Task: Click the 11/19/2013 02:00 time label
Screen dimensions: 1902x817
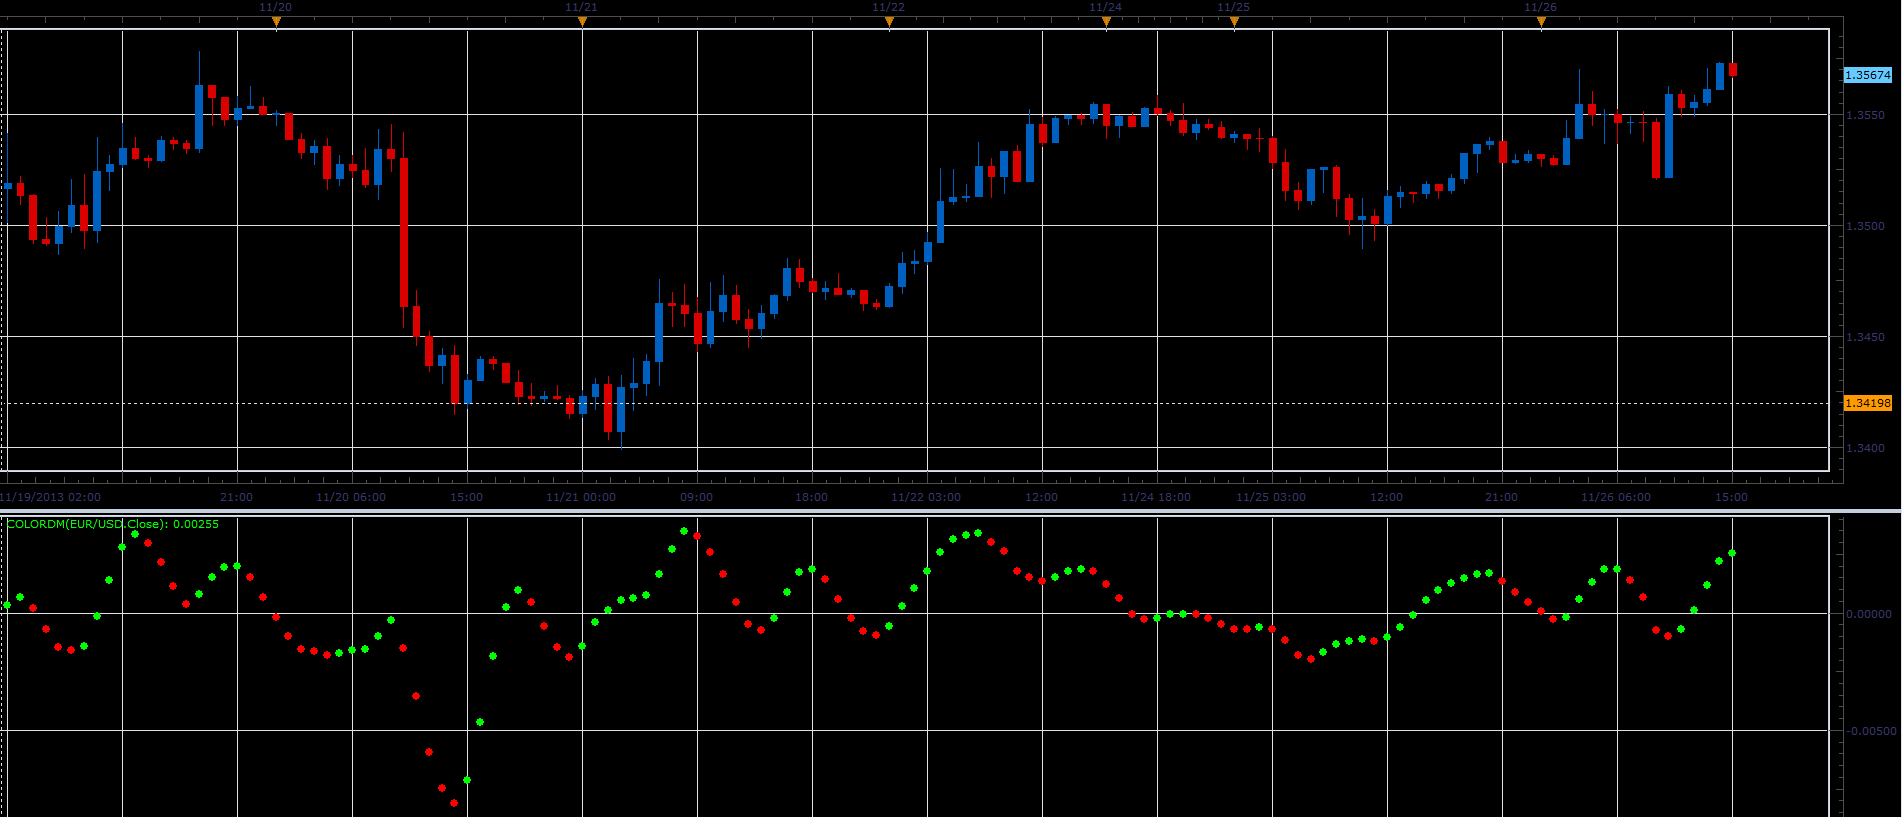Action: click(x=50, y=497)
